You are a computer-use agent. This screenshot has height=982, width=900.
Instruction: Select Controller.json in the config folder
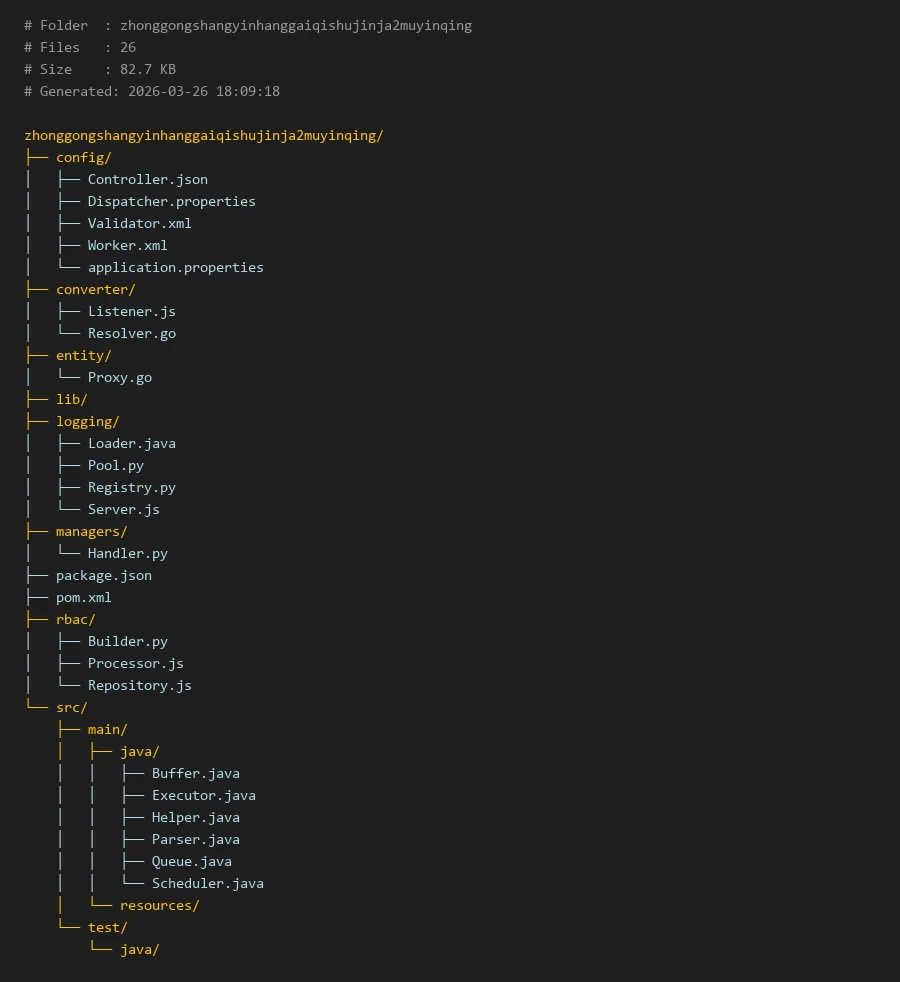[x=147, y=179]
